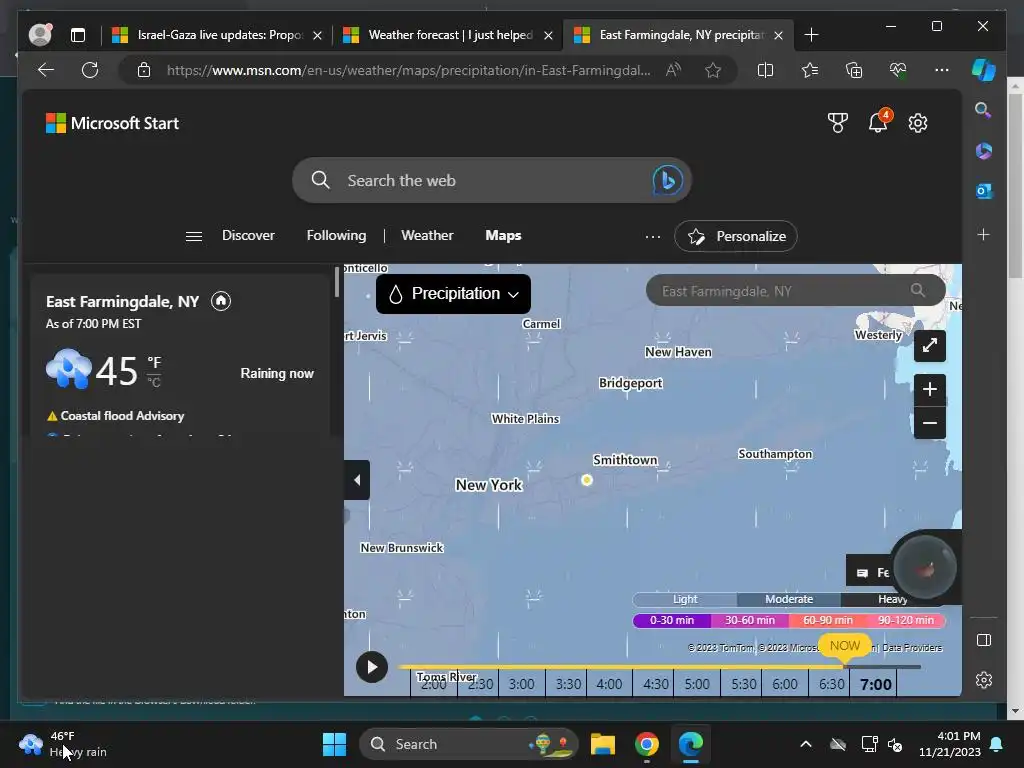Open Read aloud in address bar
The image size is (1024, 768).
(673, 70)
